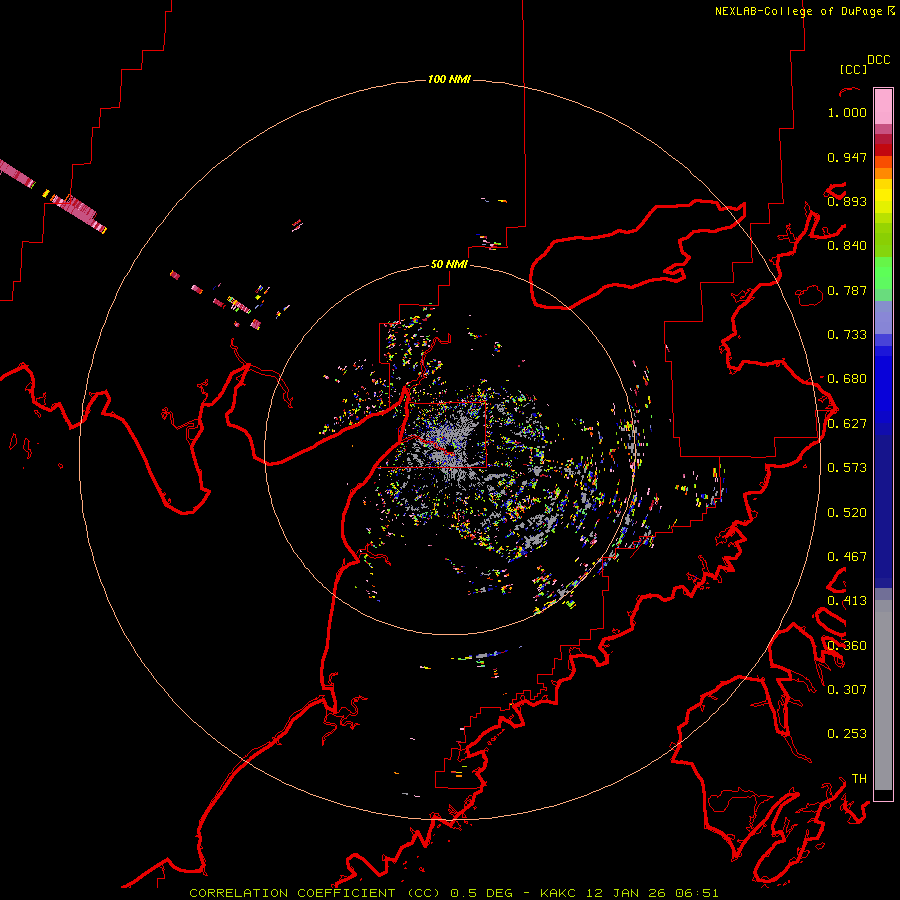Click the 0.413 color scale label
Screen dimensions: 900x900
pos(847,601)
